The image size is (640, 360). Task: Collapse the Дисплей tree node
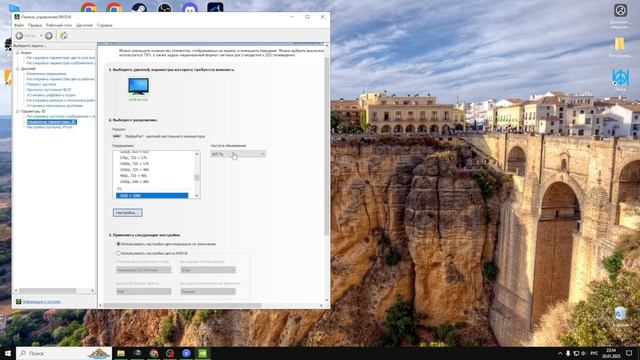pyautogui.click(x=18, y=69)
